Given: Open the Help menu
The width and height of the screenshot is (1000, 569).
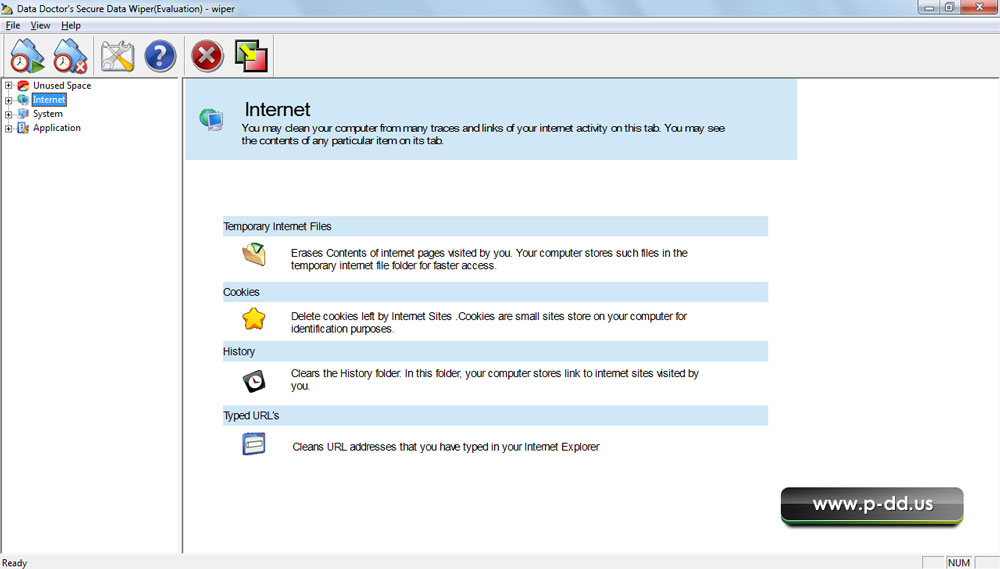Looking at the screenshot, I should (71, 26).
